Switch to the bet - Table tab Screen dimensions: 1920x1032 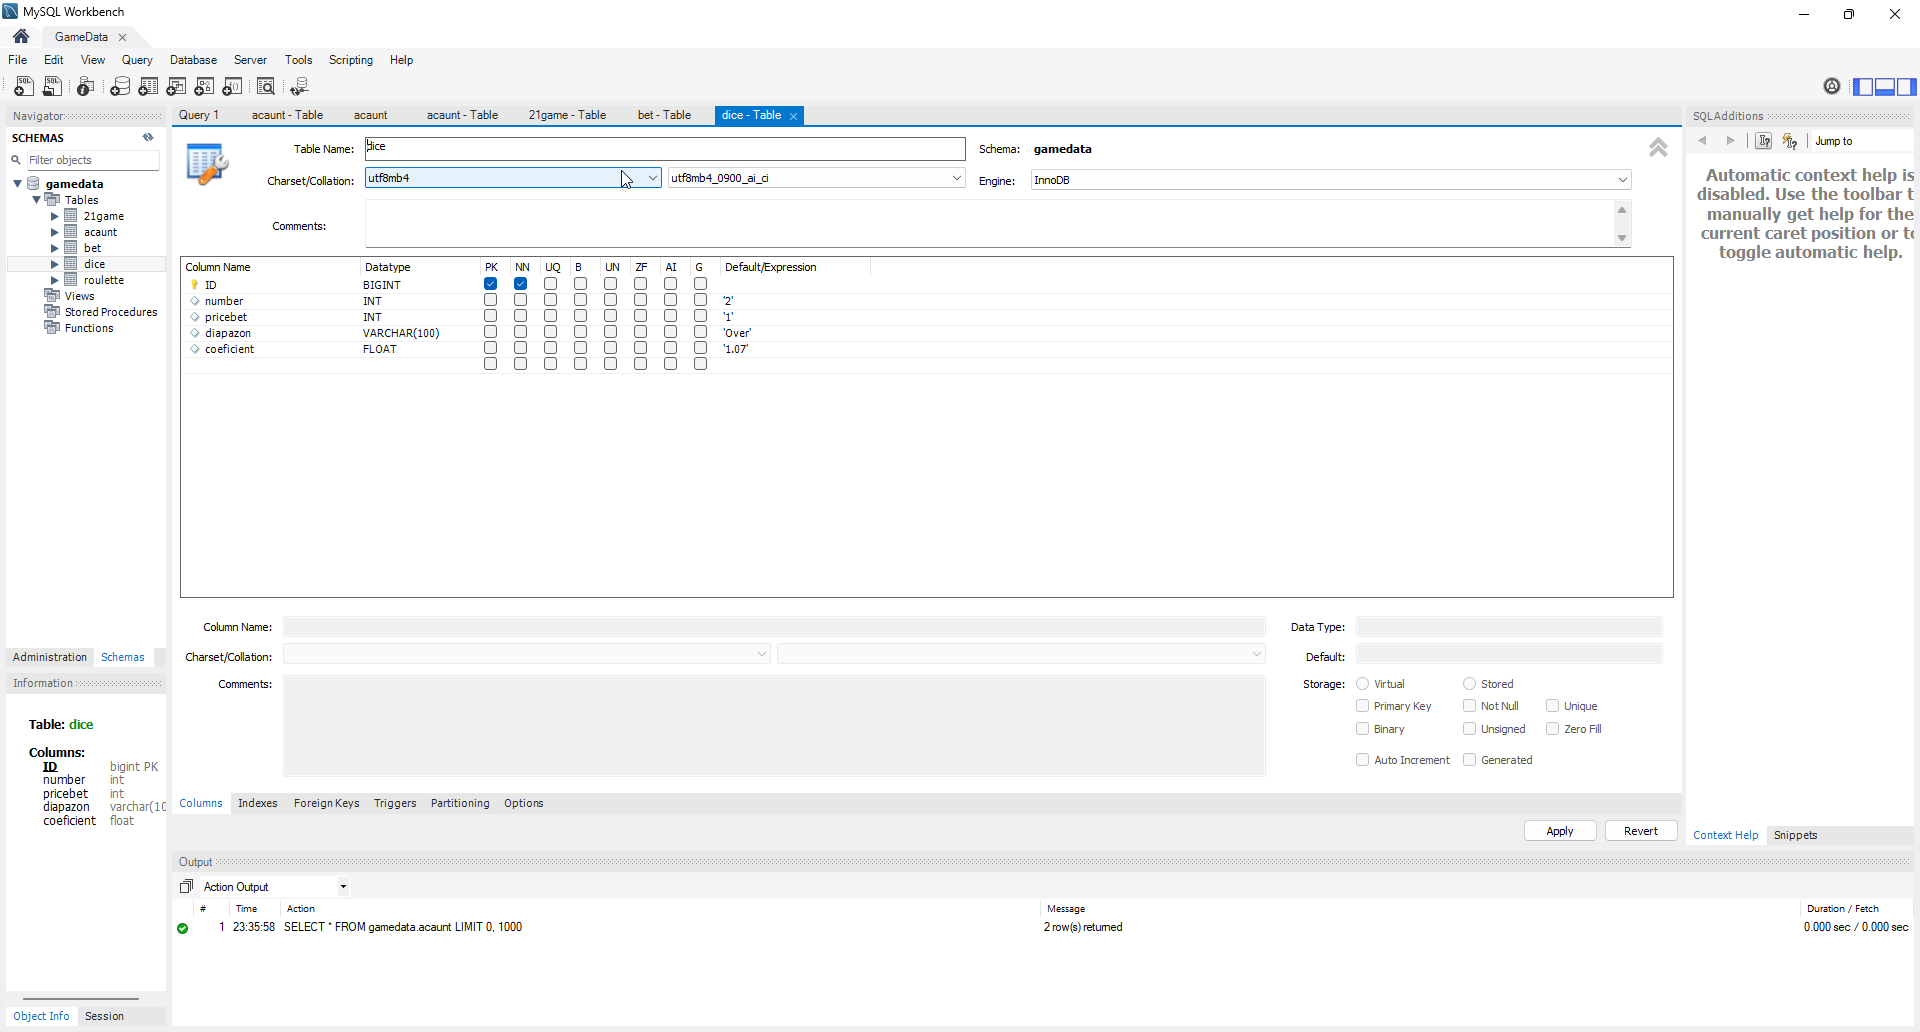click(x=664, y=115)
